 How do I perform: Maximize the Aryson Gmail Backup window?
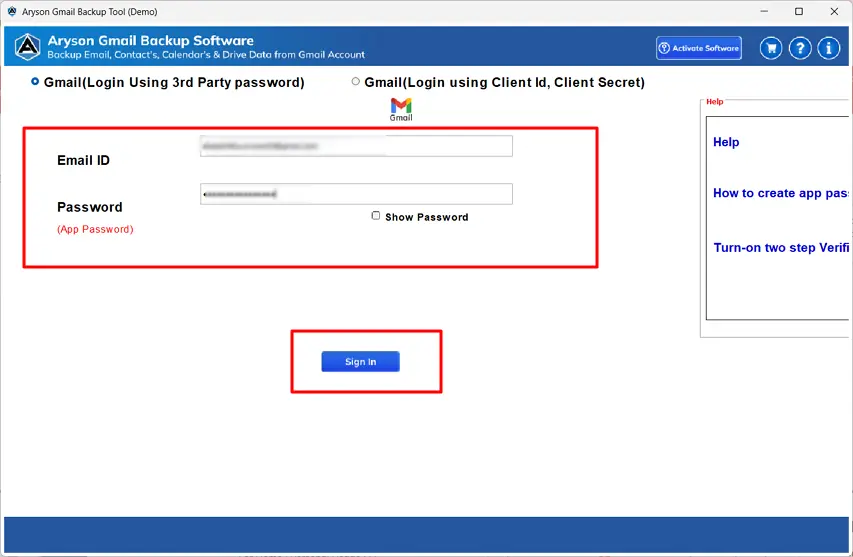pyautogui.click(x=799, y=11)
